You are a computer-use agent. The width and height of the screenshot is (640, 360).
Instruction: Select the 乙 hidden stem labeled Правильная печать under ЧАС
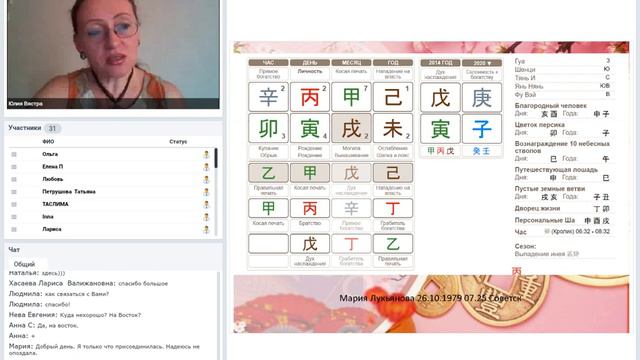coord(268,173)
